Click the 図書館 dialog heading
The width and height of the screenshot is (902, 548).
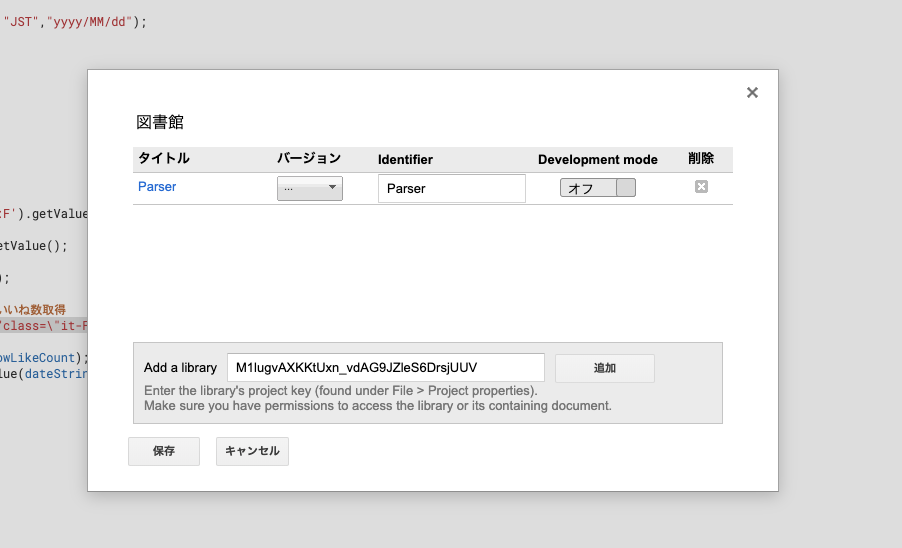(x=160, y=122)
